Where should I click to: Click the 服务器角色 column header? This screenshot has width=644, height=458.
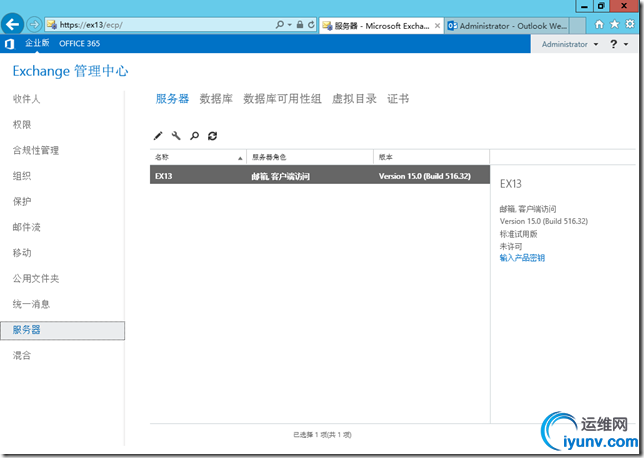[x=310, y=157]
